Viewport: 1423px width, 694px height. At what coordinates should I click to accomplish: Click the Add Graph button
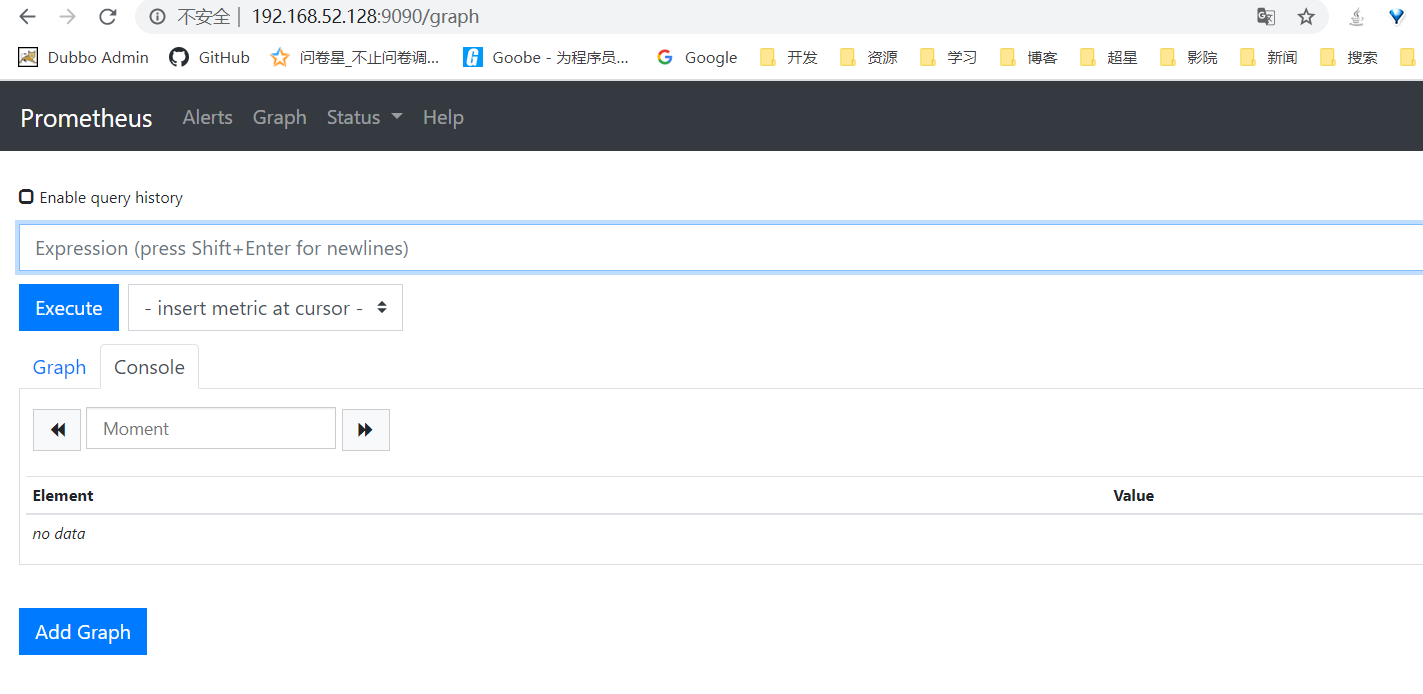coord(83,632)
